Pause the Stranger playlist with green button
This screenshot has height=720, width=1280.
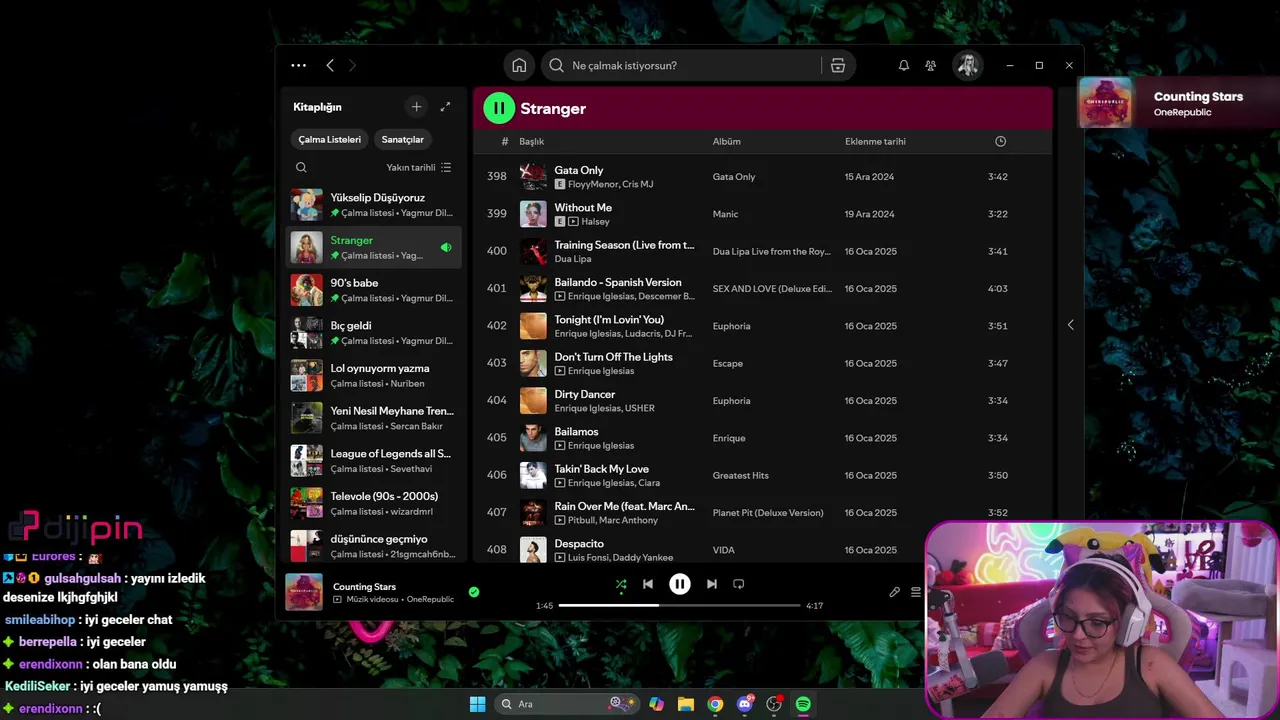(499, 108)
